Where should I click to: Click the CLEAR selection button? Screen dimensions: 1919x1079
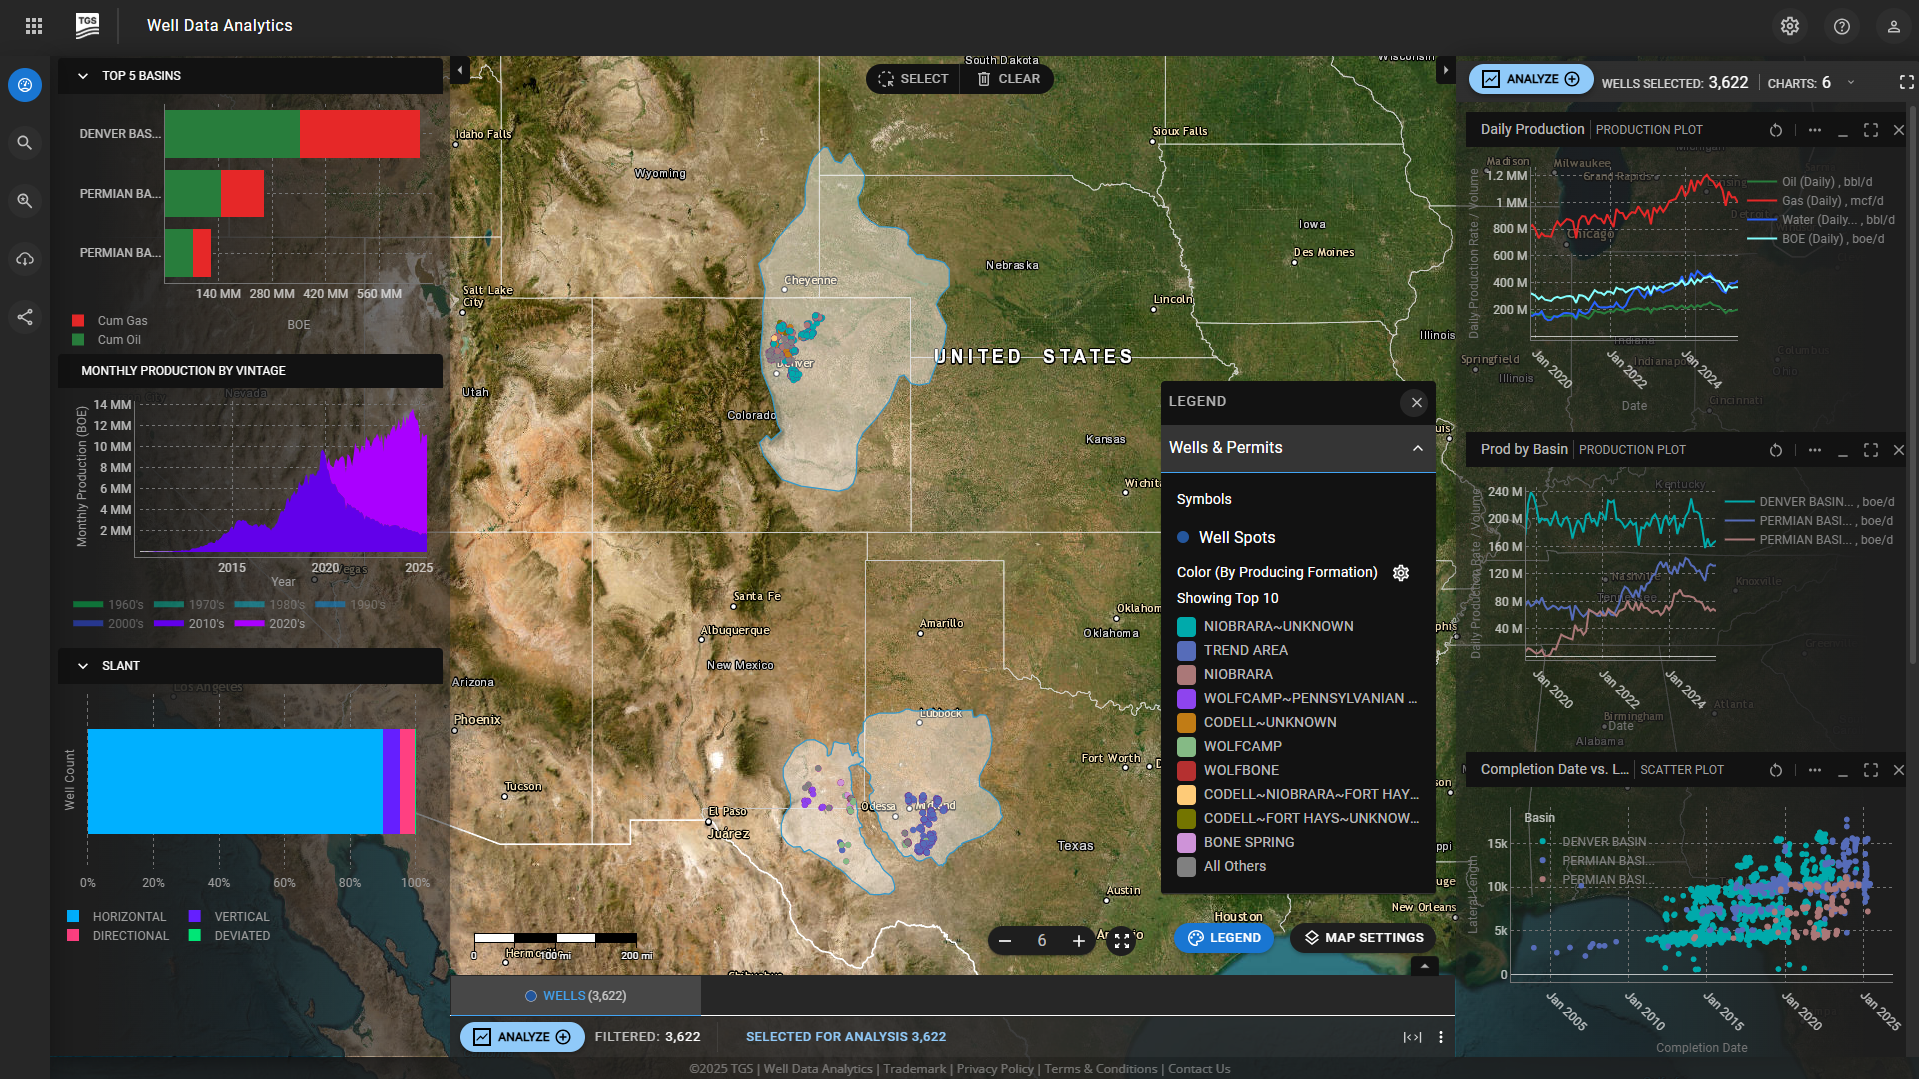pos(1008,79)
